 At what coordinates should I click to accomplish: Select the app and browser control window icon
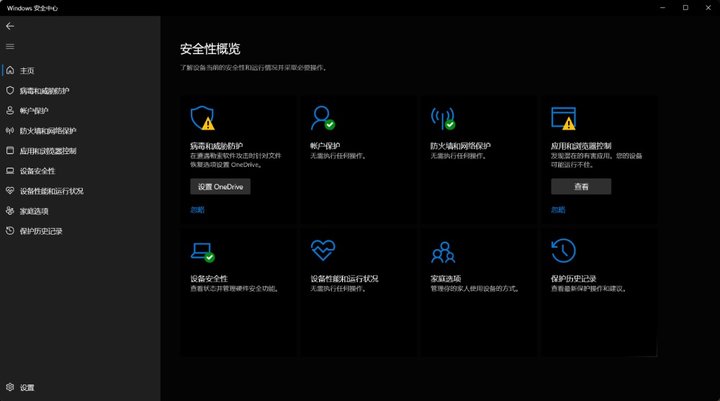point(563,118)
